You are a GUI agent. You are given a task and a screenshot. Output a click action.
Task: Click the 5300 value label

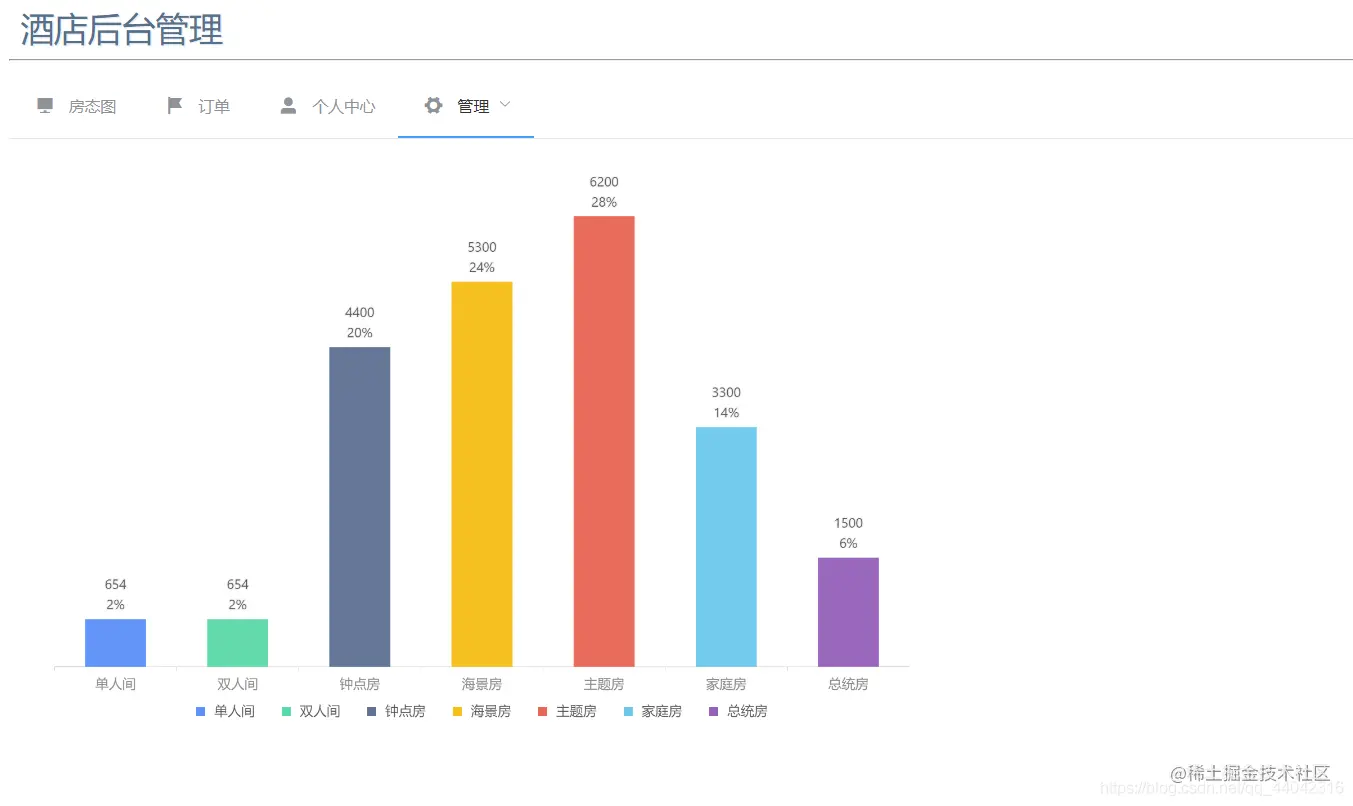pos(482,247)
